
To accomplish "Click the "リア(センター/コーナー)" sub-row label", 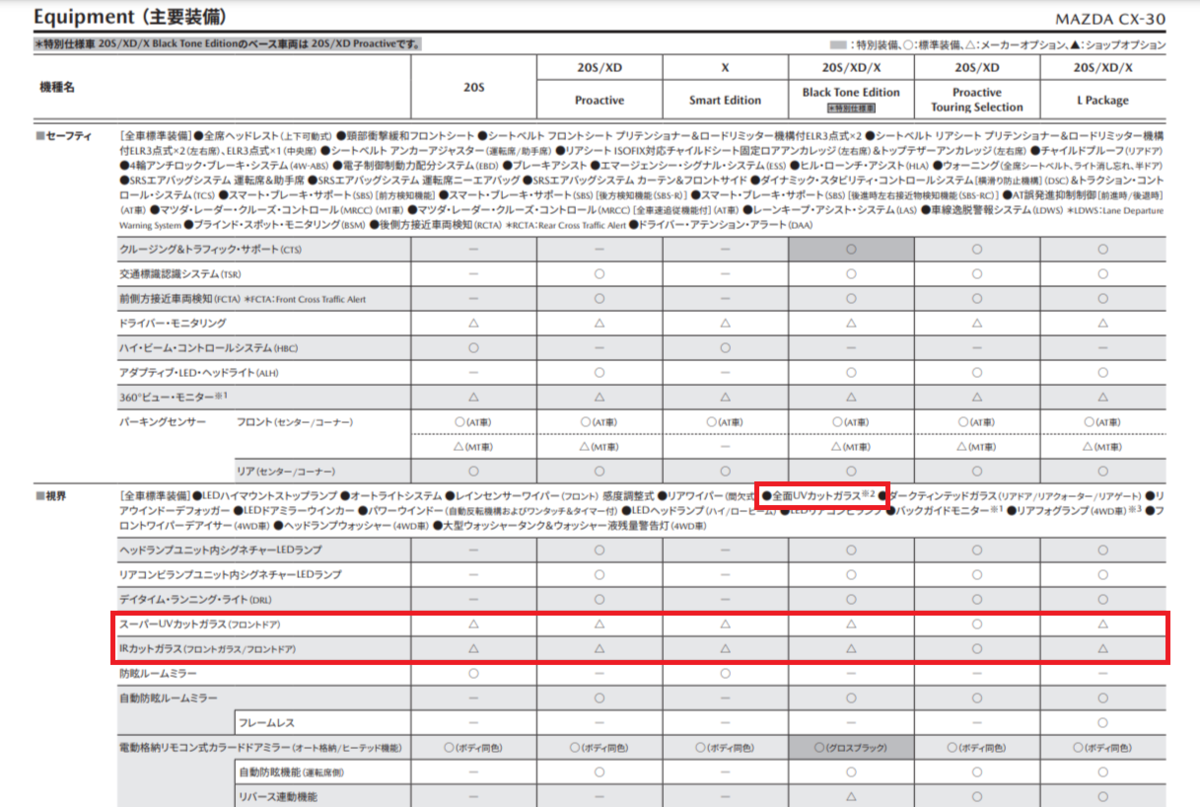I will pyautogui.click(x=286, y=471).
